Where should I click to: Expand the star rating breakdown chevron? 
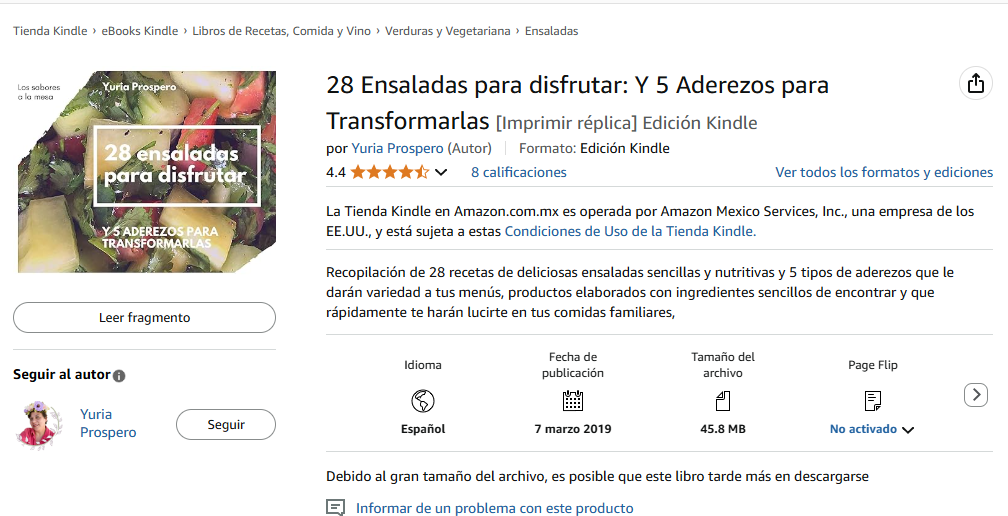pyautogui.click(x=441, y=172)
